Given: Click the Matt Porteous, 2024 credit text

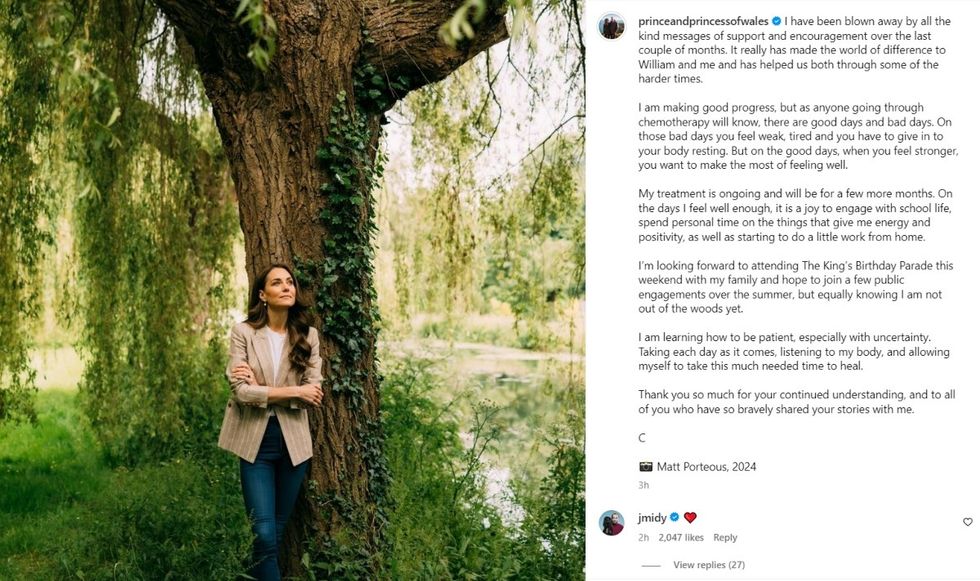Looking at the screenshot, I should pos(706,466).
